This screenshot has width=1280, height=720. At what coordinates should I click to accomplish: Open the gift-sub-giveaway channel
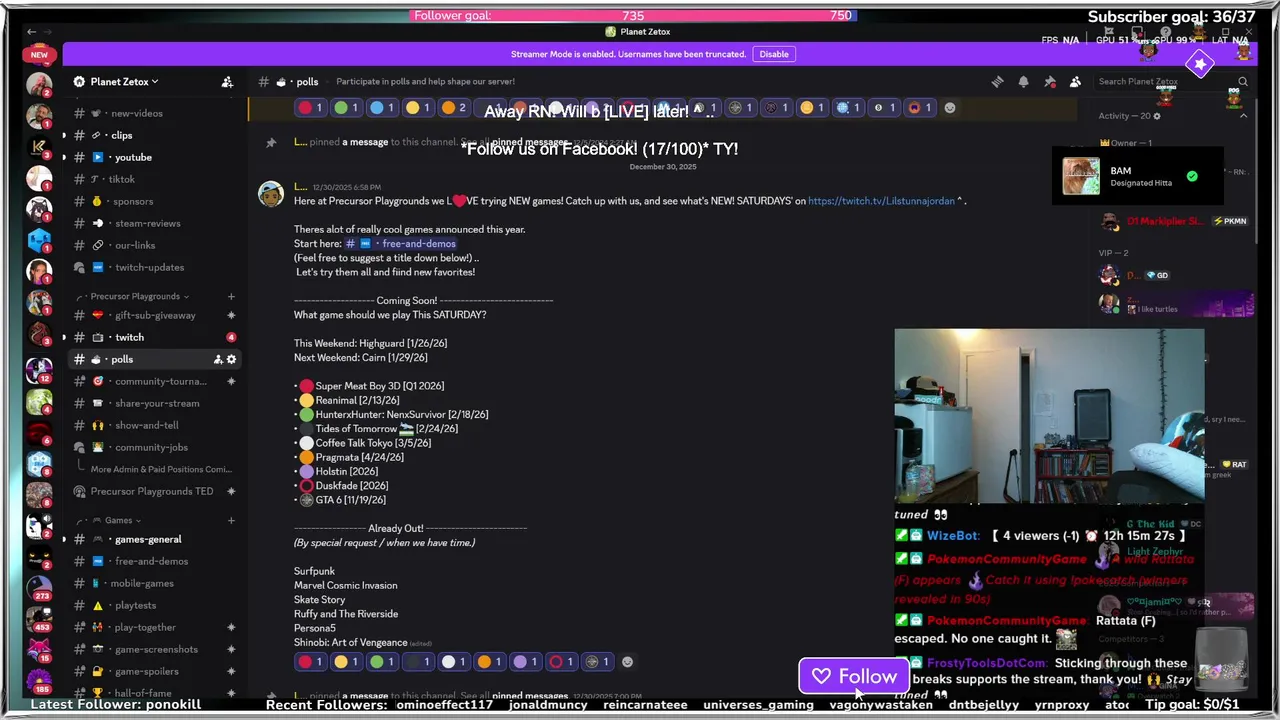pos(155,315)
